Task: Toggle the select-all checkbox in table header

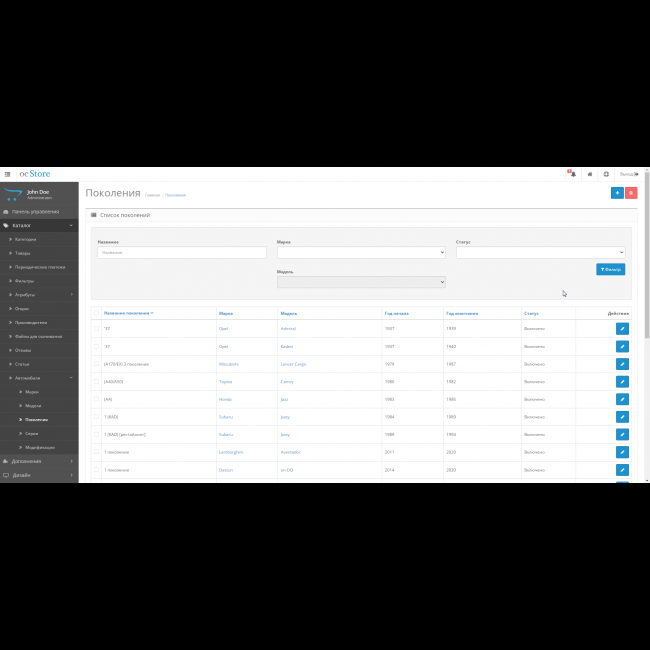Action: (96, 313)
